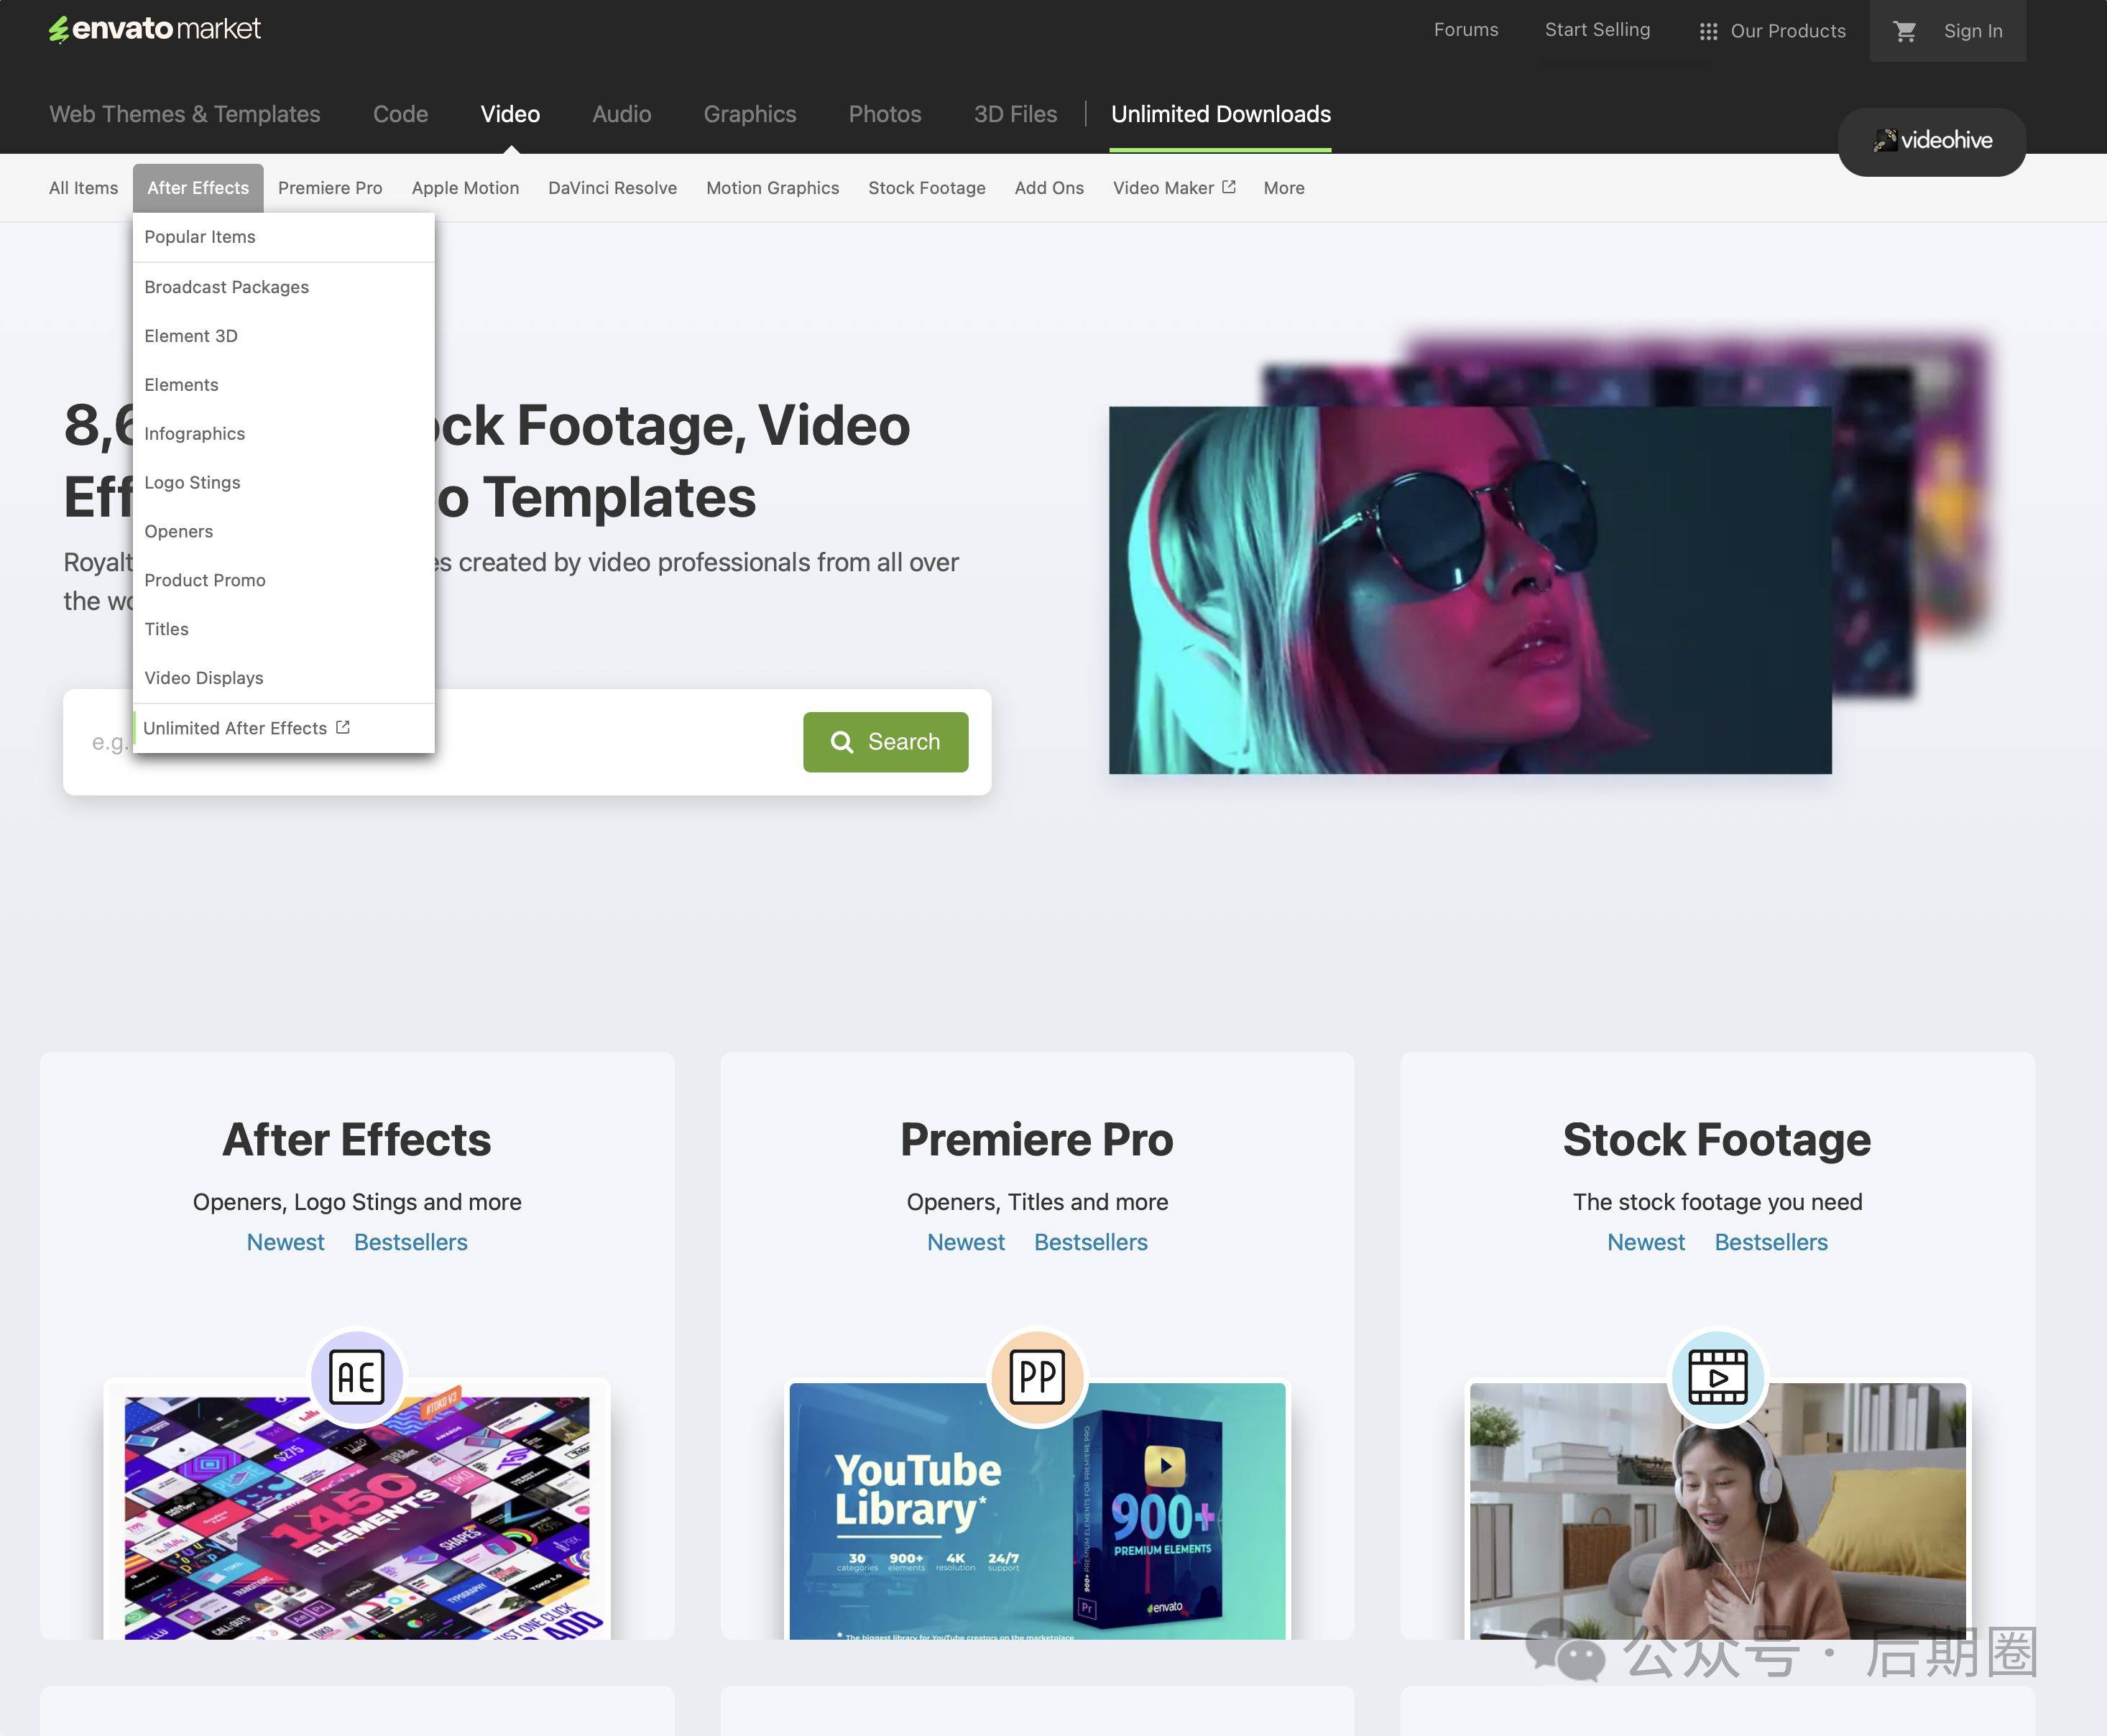Click the Our Products grid icon
This screenshot has height=1736, width=2107.
(x=1708, y=32)
